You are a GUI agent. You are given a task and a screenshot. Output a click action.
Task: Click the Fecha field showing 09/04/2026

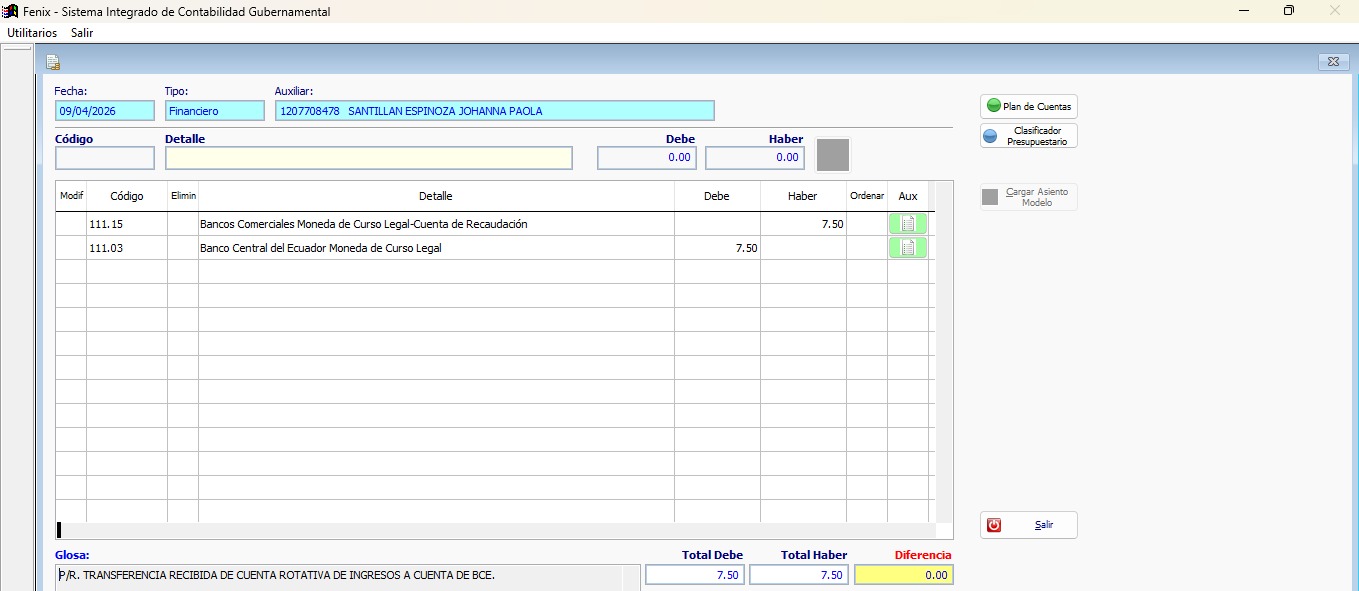(105, 111)
